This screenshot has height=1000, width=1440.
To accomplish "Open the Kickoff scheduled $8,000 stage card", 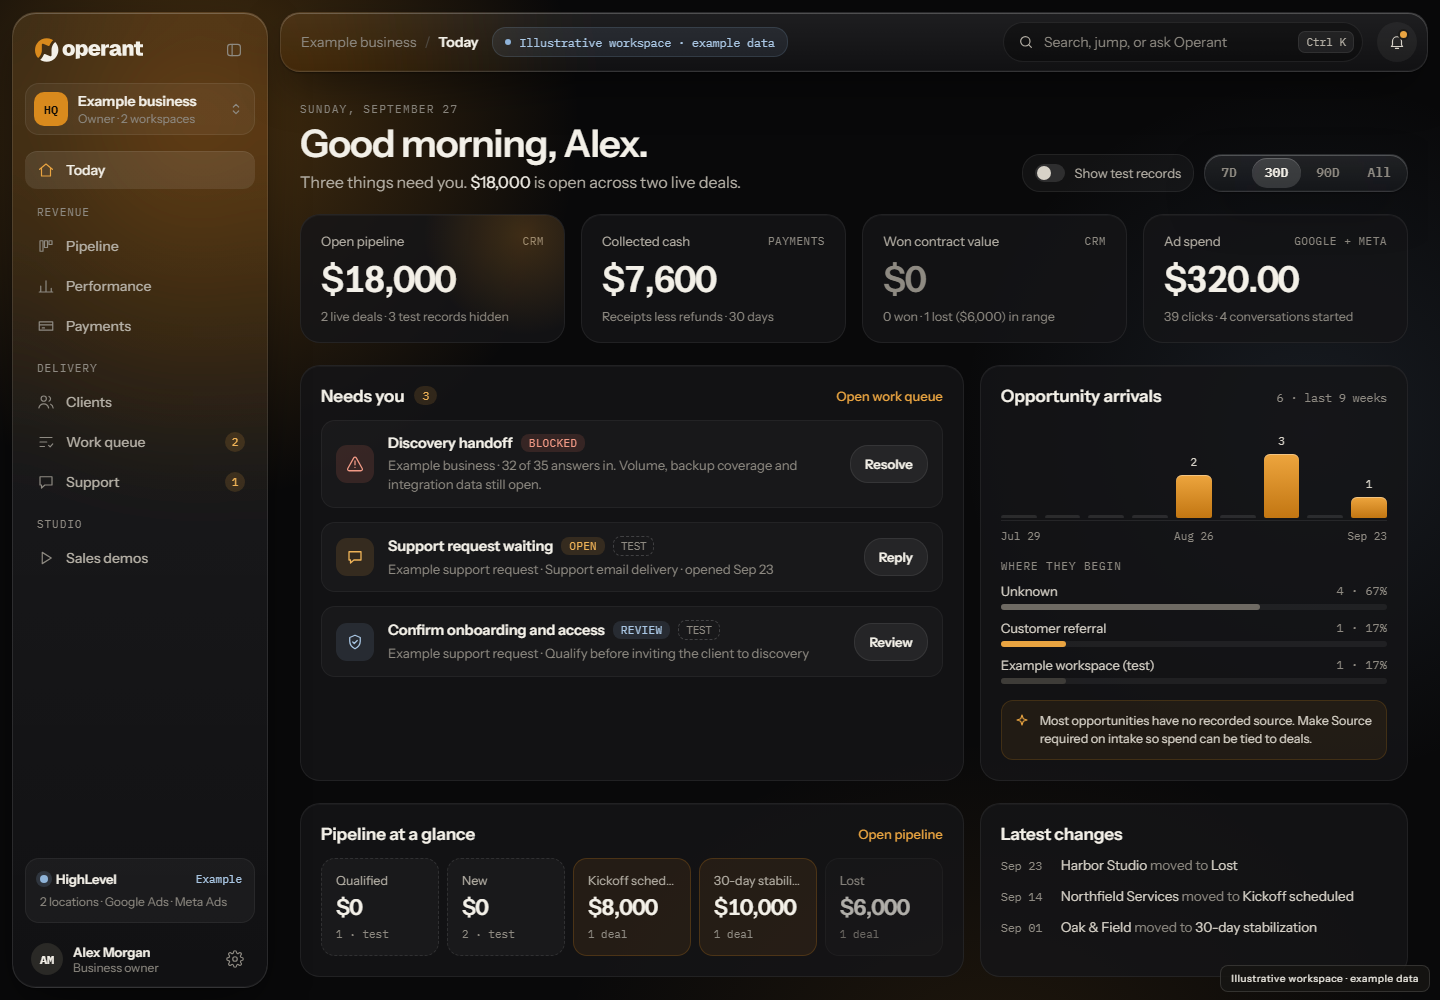I will (632, 907).
